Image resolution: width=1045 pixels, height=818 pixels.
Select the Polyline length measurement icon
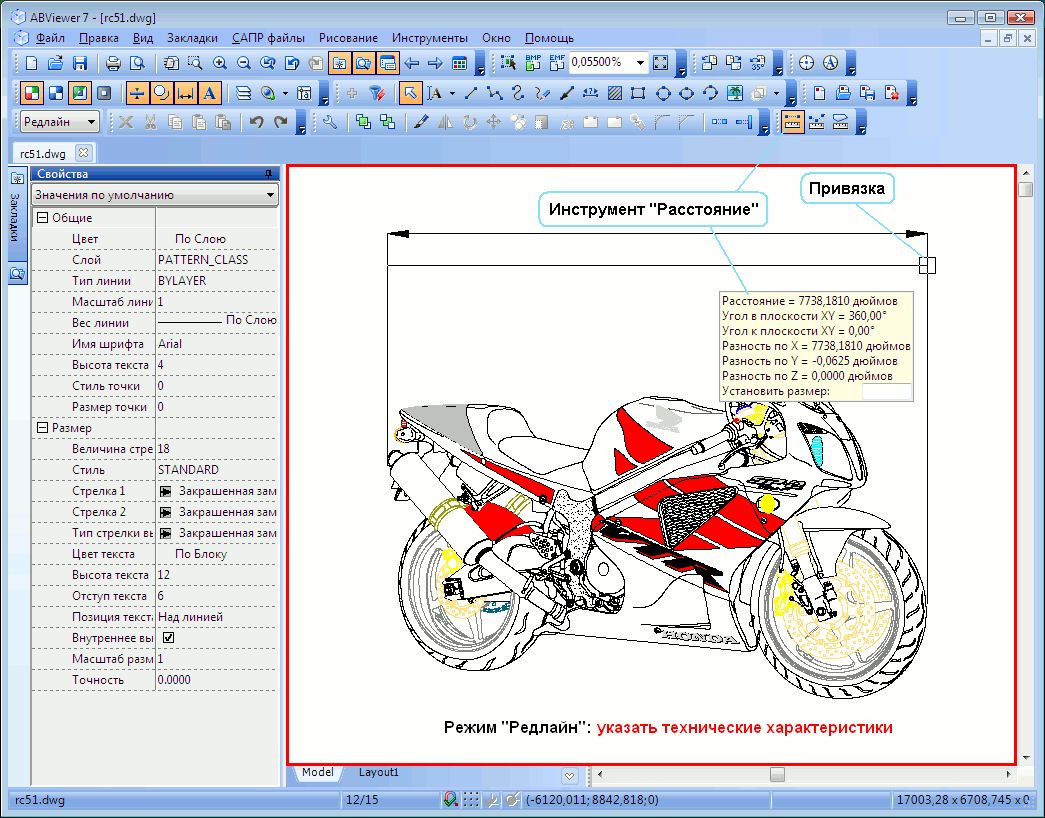(x=816, y=122)
